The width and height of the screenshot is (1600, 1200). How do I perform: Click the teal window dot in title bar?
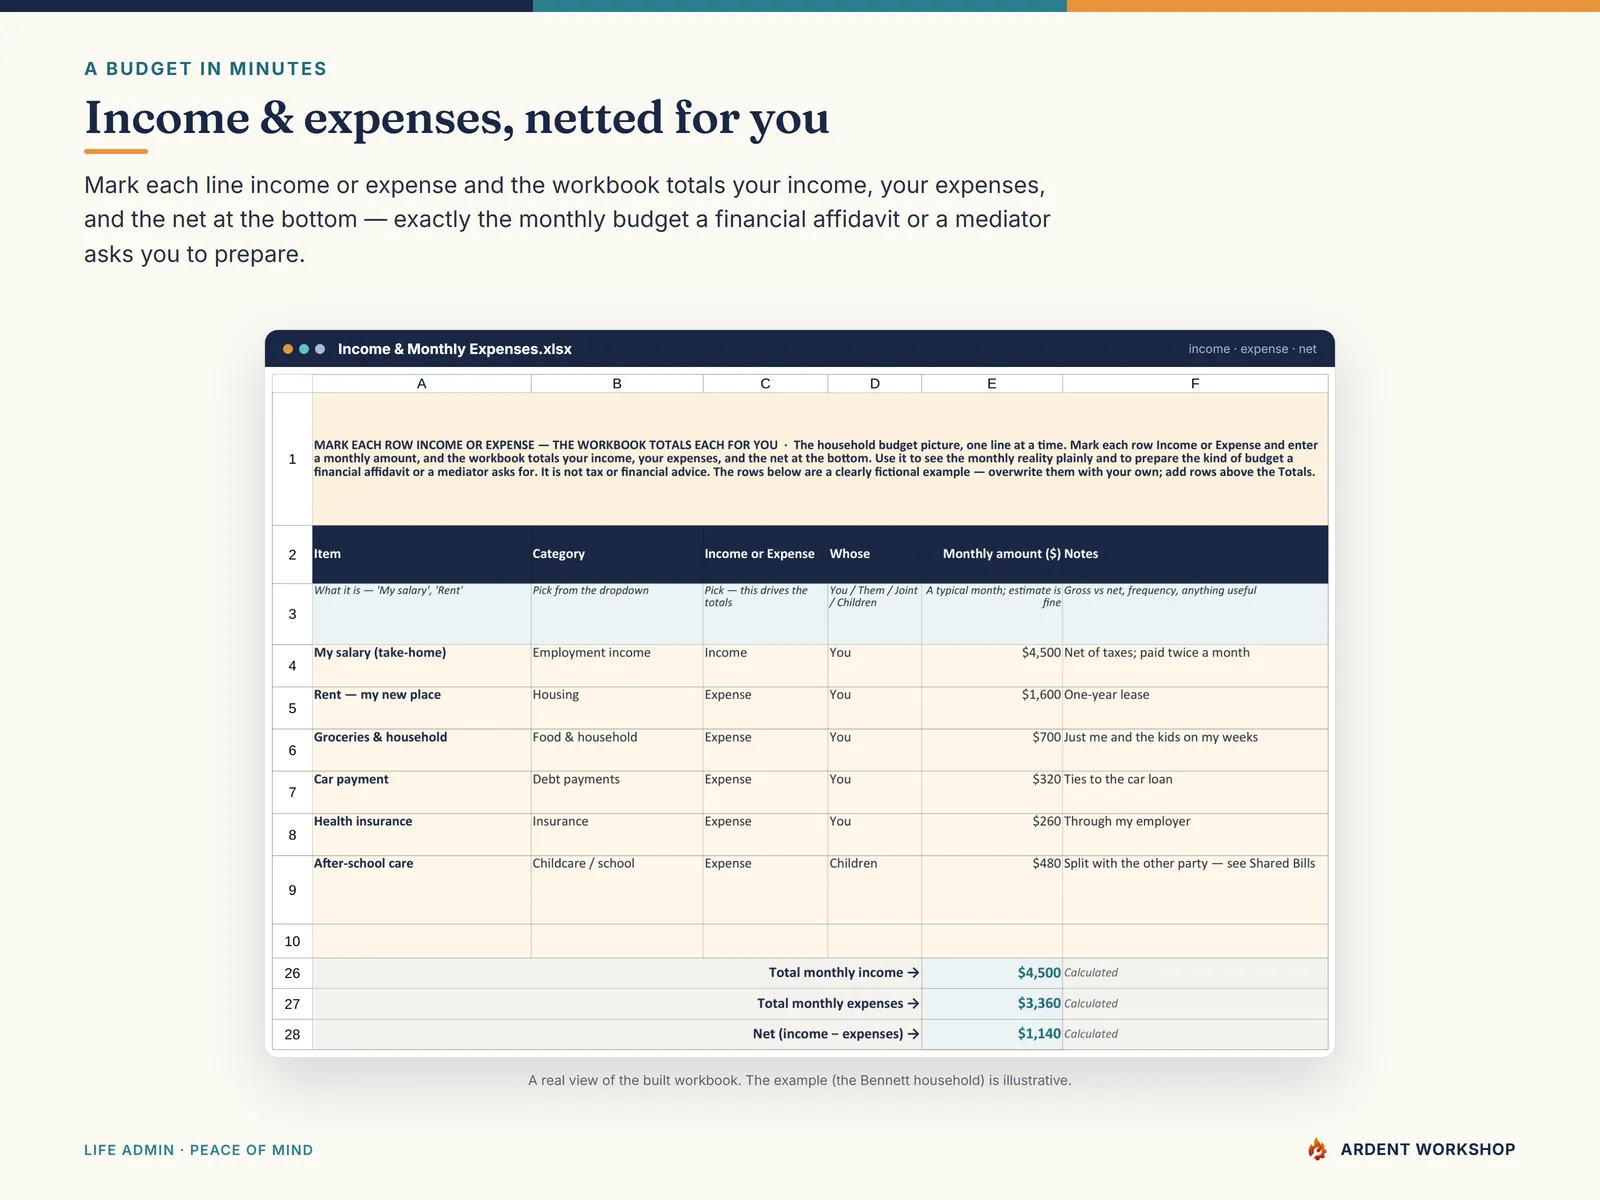(x=304, y=349)
